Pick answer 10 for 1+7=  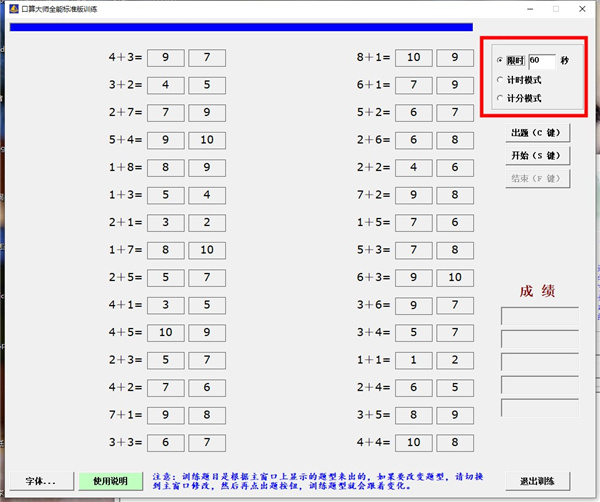[207, 251]
